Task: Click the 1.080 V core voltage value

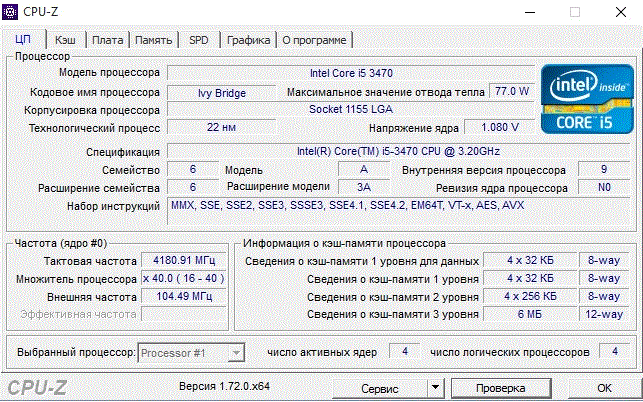Action: pos(500,127)
